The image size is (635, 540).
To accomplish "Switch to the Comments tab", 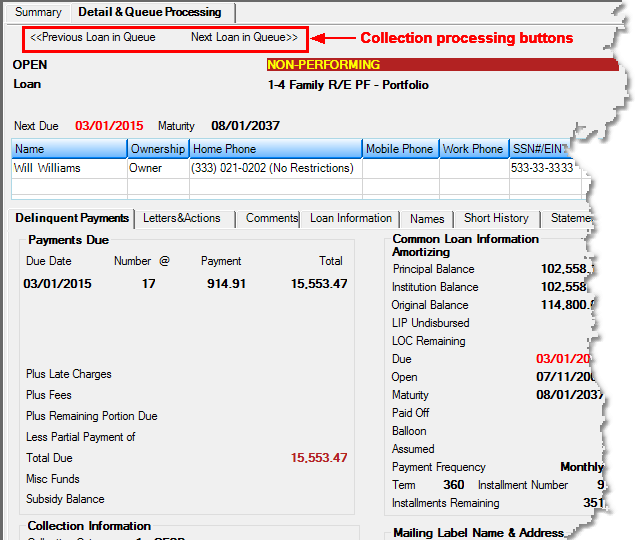I will pos(272,218).
